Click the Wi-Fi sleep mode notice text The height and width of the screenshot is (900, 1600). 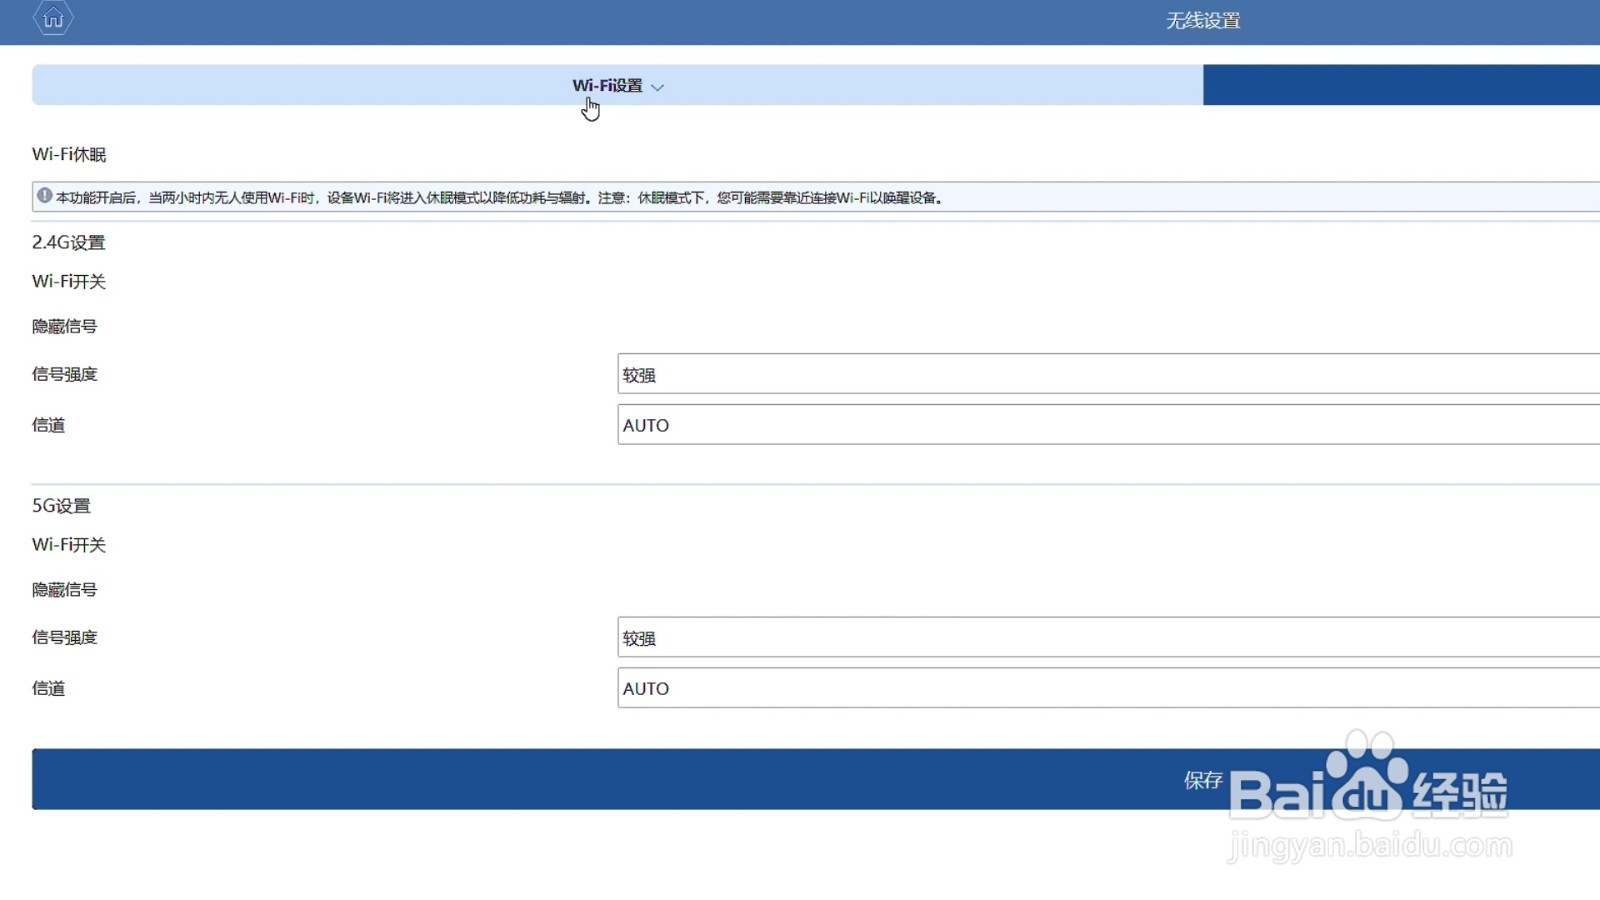point(499,198)
